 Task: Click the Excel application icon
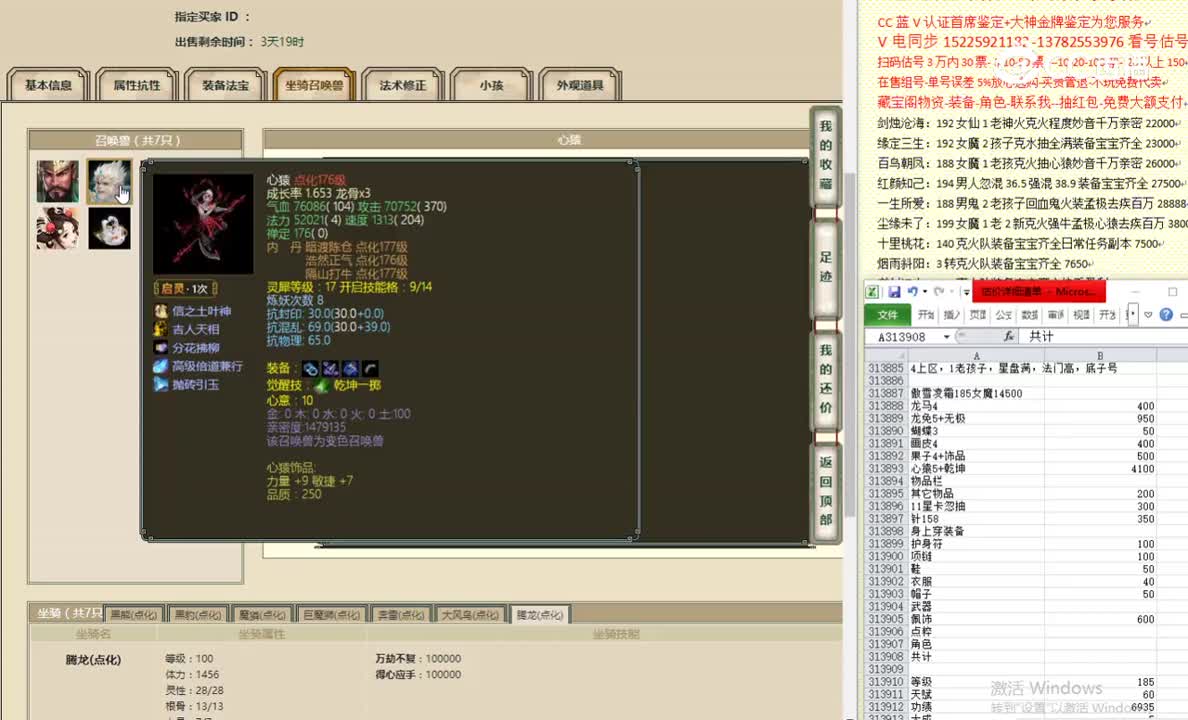873,292
